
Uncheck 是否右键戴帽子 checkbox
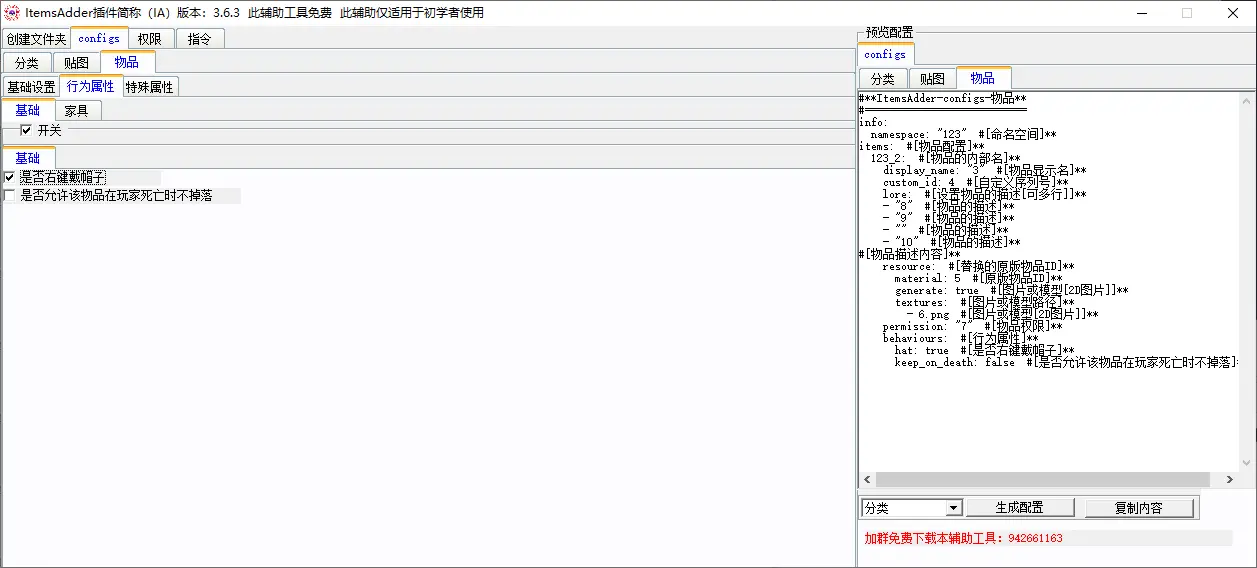tap(9, 177)
